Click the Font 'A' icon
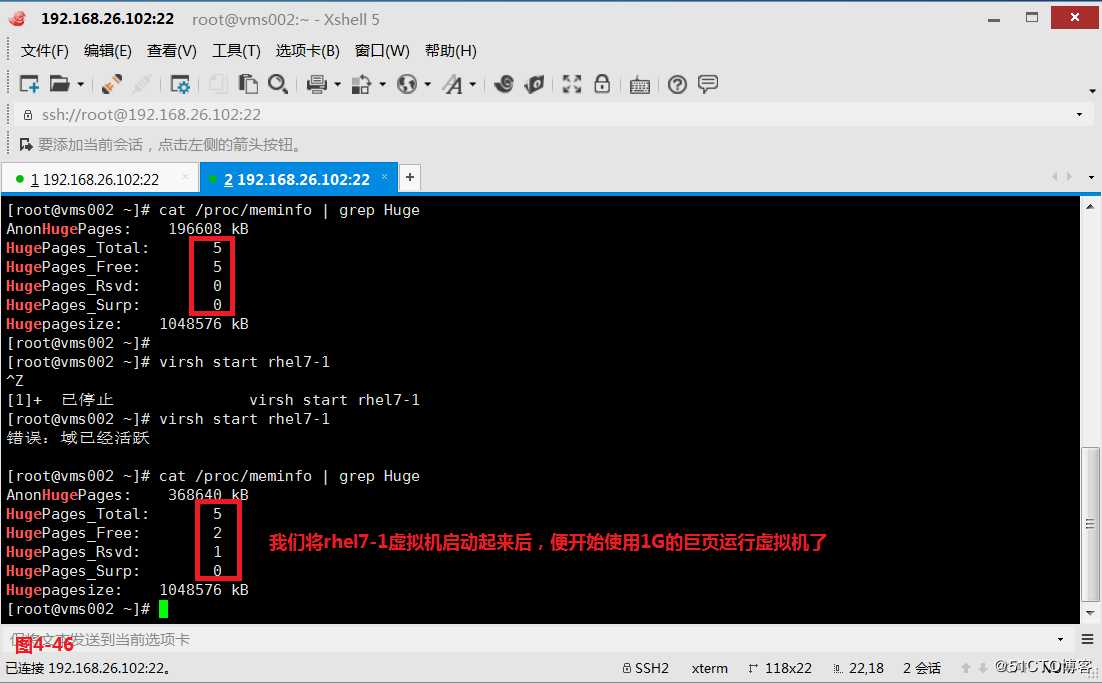Image resolution: width=1102 pixels, height=683 pixels. tap(453, 84)
